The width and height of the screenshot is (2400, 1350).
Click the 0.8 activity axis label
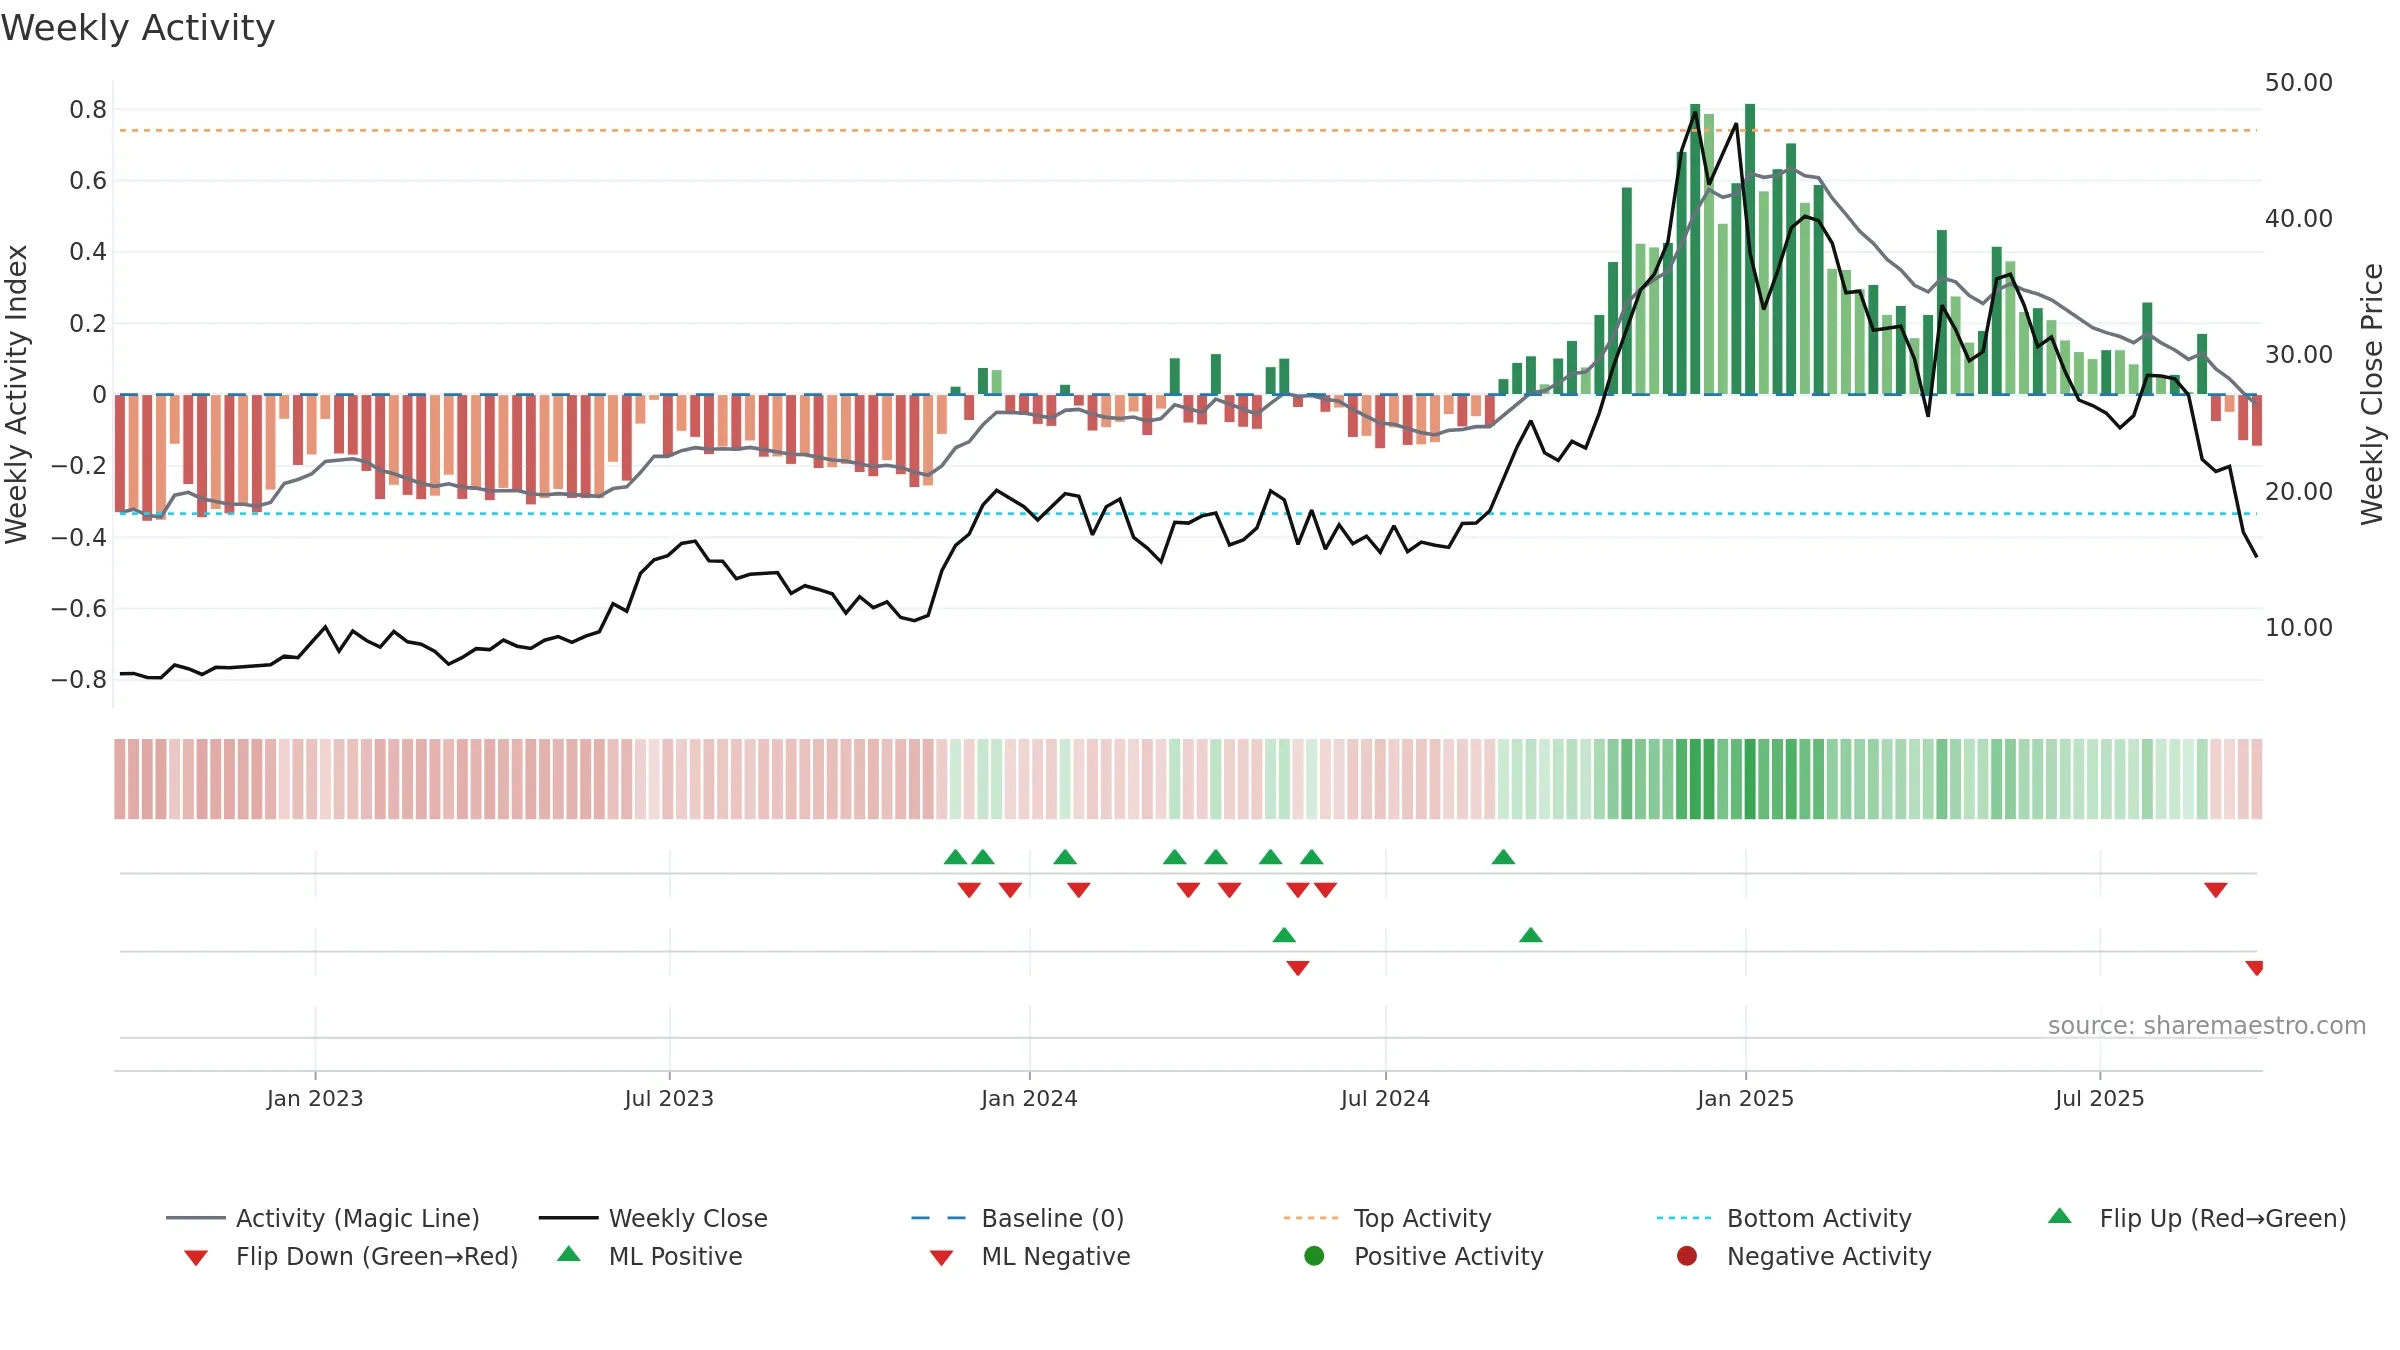tap(88, 110)
